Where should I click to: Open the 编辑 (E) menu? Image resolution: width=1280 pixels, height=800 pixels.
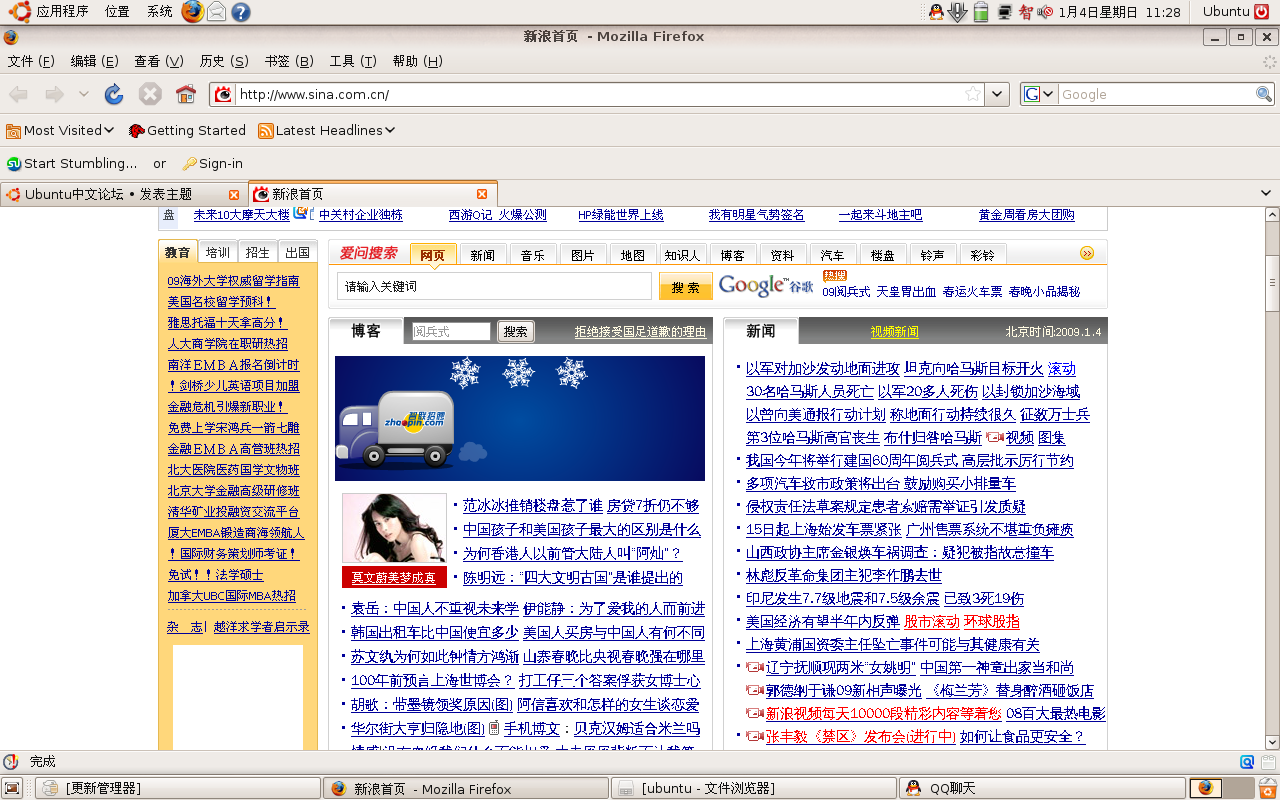94,61
